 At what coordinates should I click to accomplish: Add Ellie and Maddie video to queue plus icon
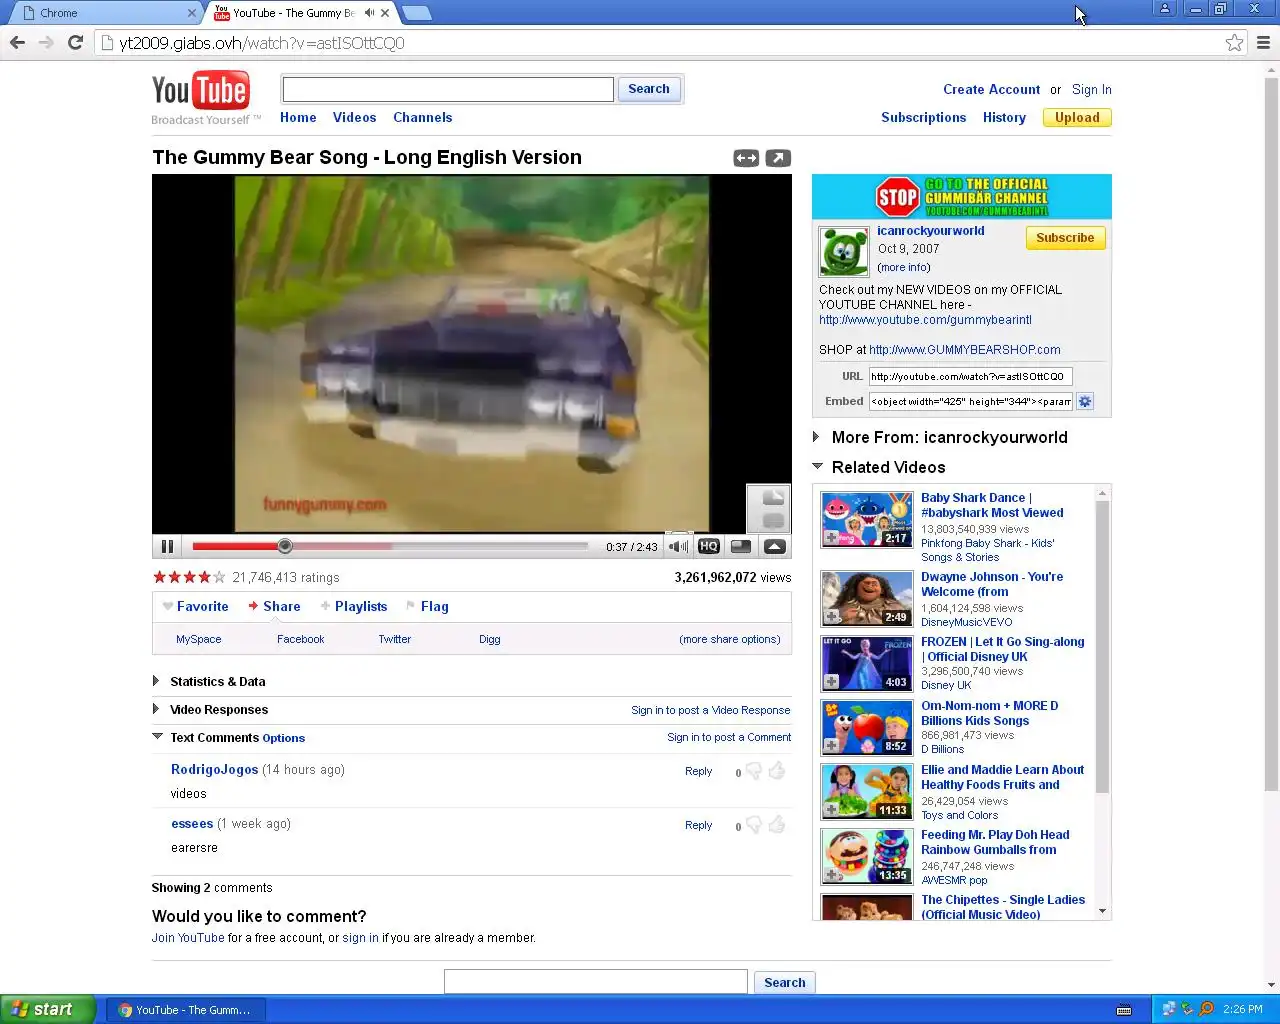tap(831, 810)
